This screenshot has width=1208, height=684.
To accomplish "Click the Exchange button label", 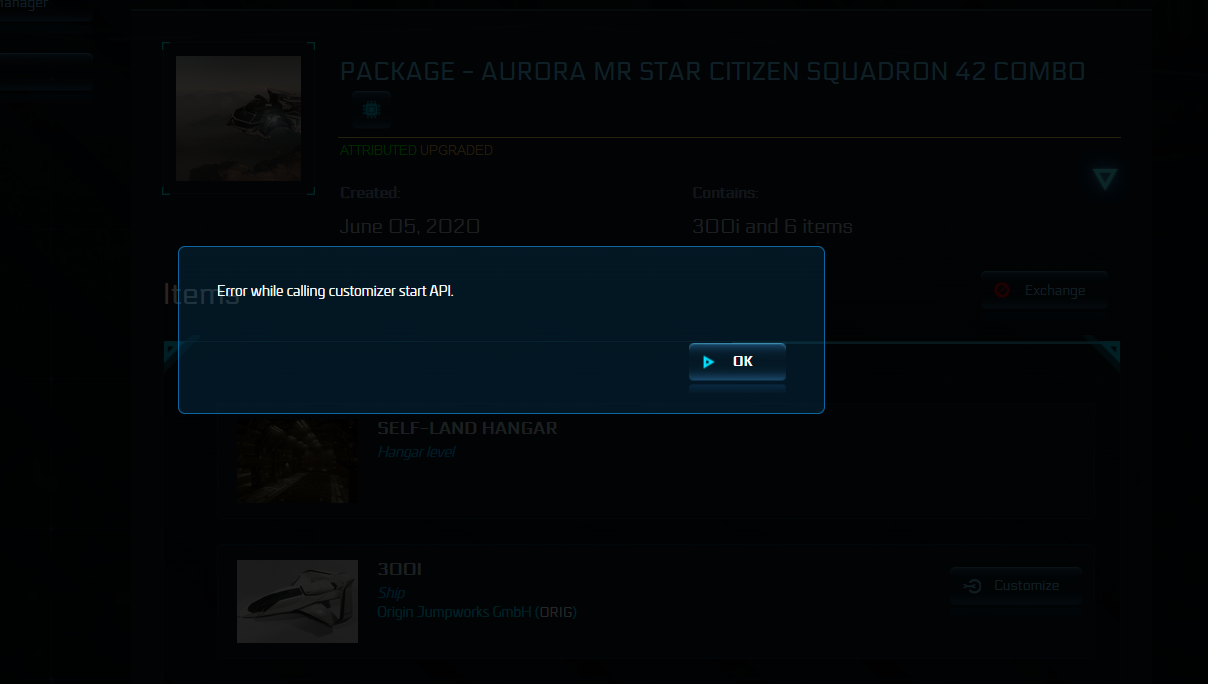I will (1054, 291).
